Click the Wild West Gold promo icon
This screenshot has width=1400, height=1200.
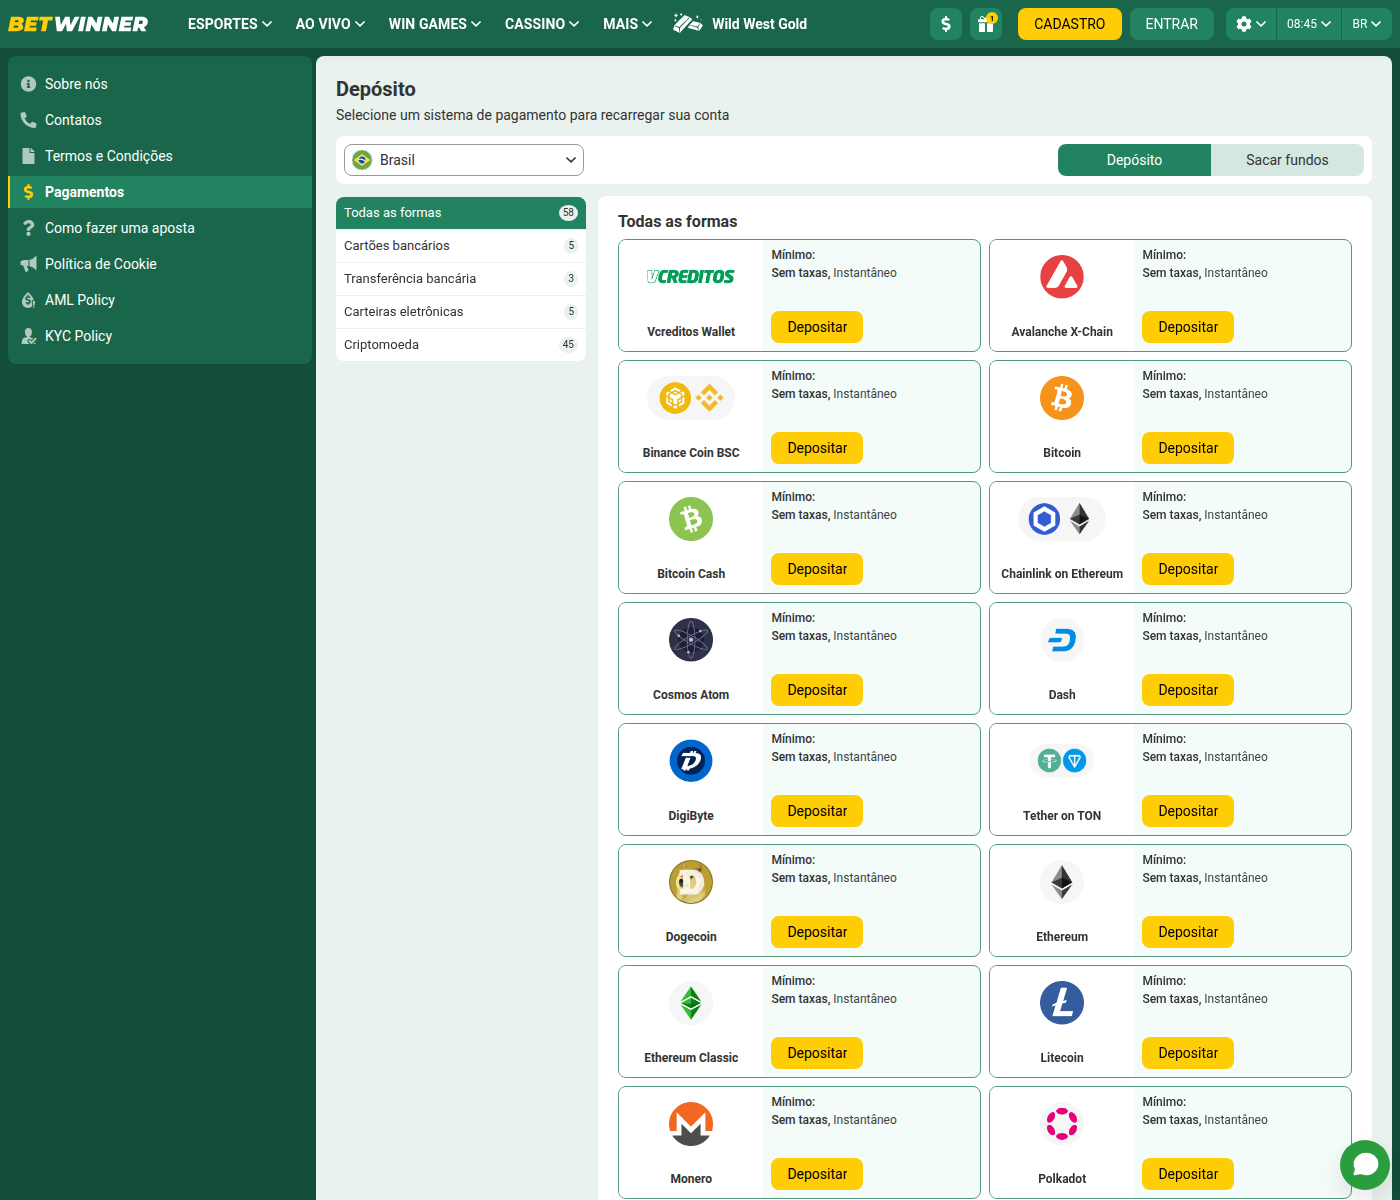tap(688, 23)
